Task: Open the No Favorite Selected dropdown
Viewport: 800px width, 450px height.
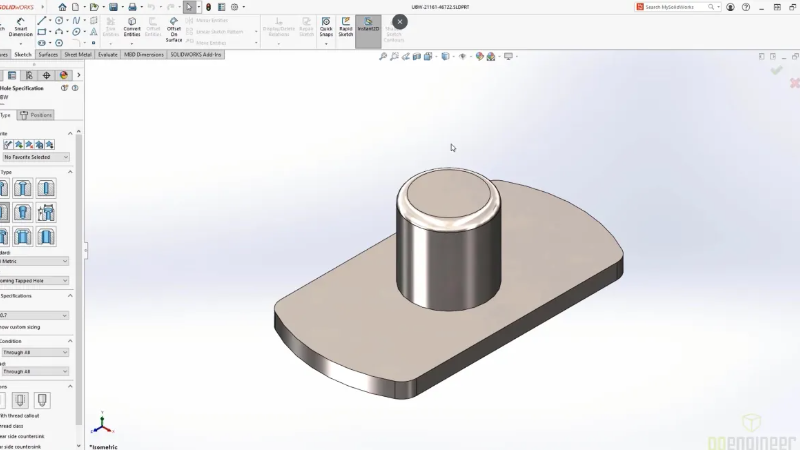Action: coord(35,157)
